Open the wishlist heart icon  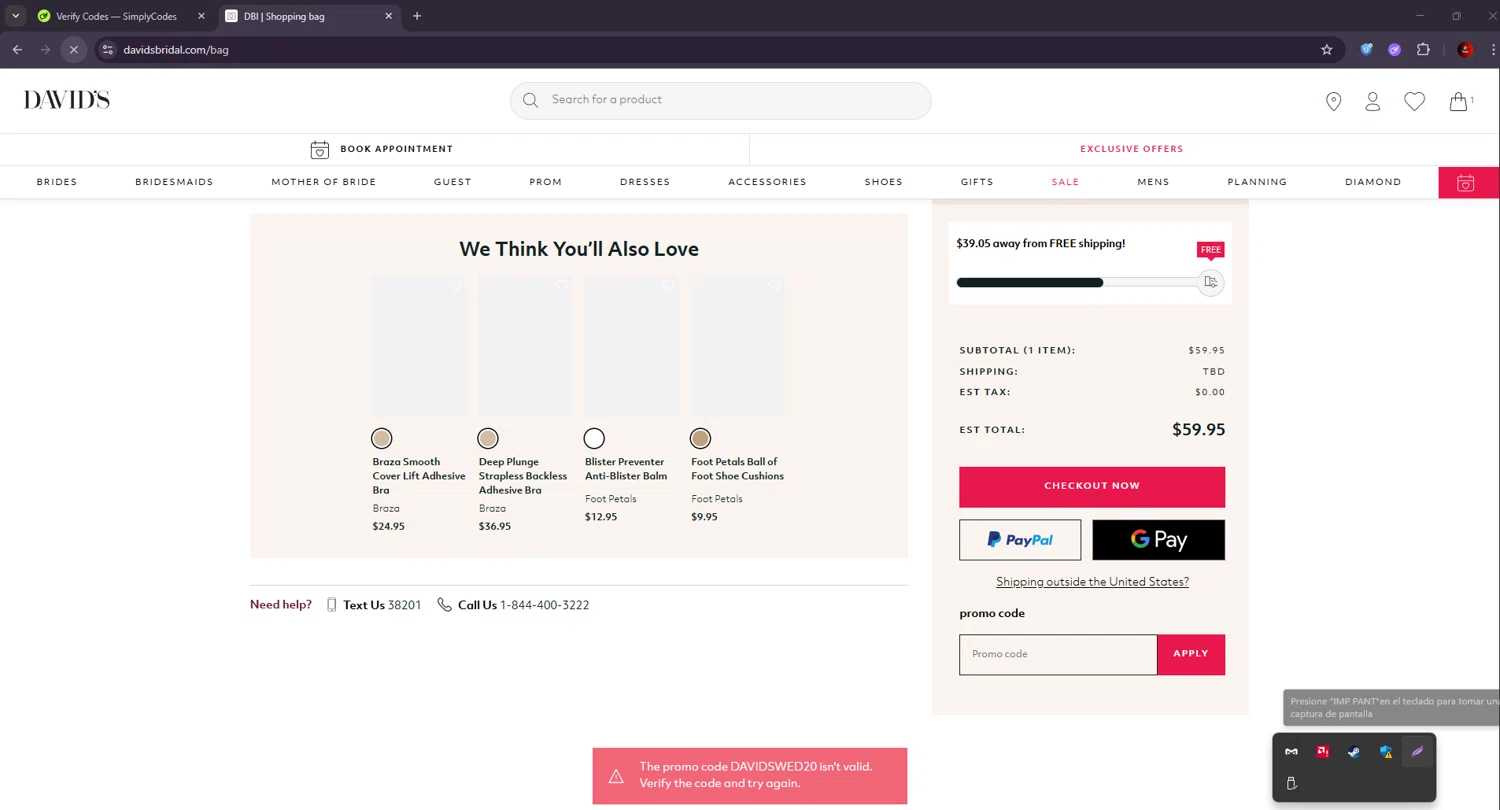[1414, 101]
